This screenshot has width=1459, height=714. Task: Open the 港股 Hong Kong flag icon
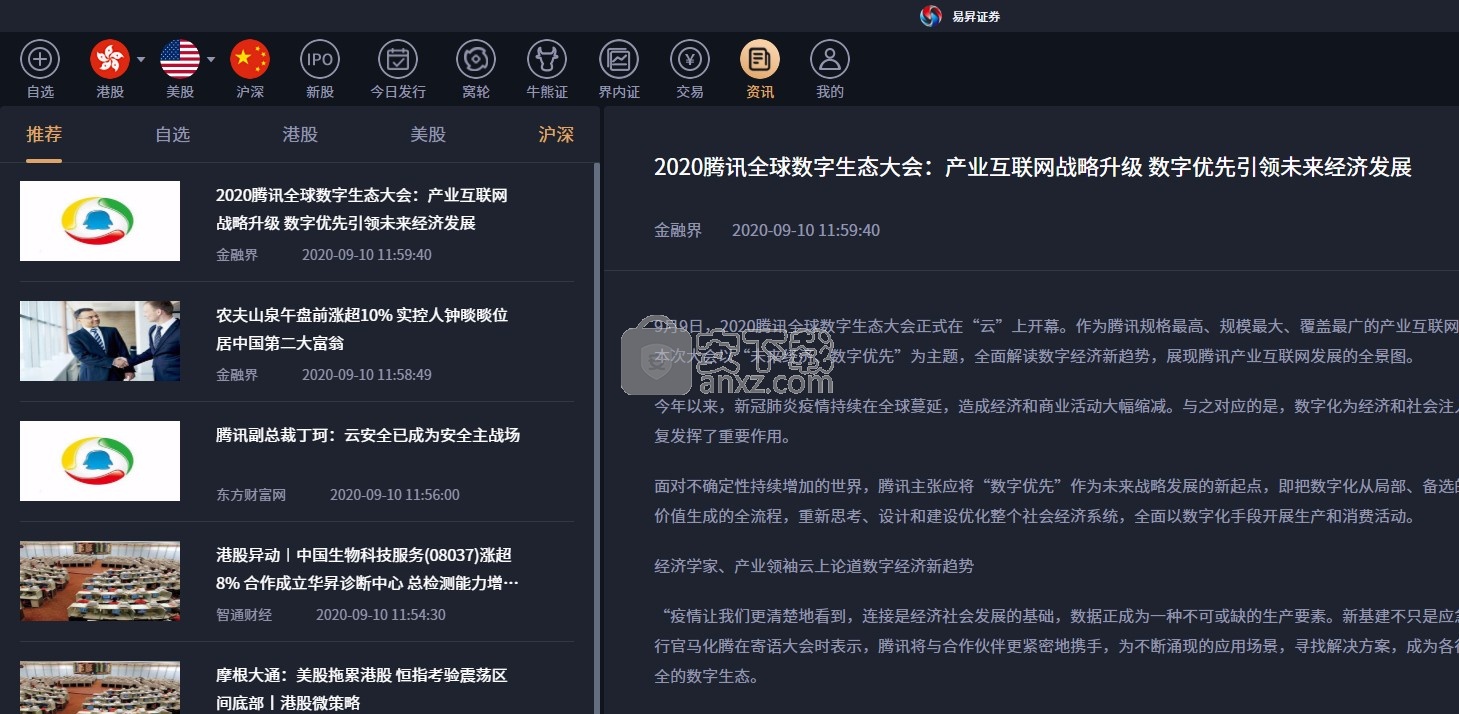pyautogui.click(x=110, y=60)
